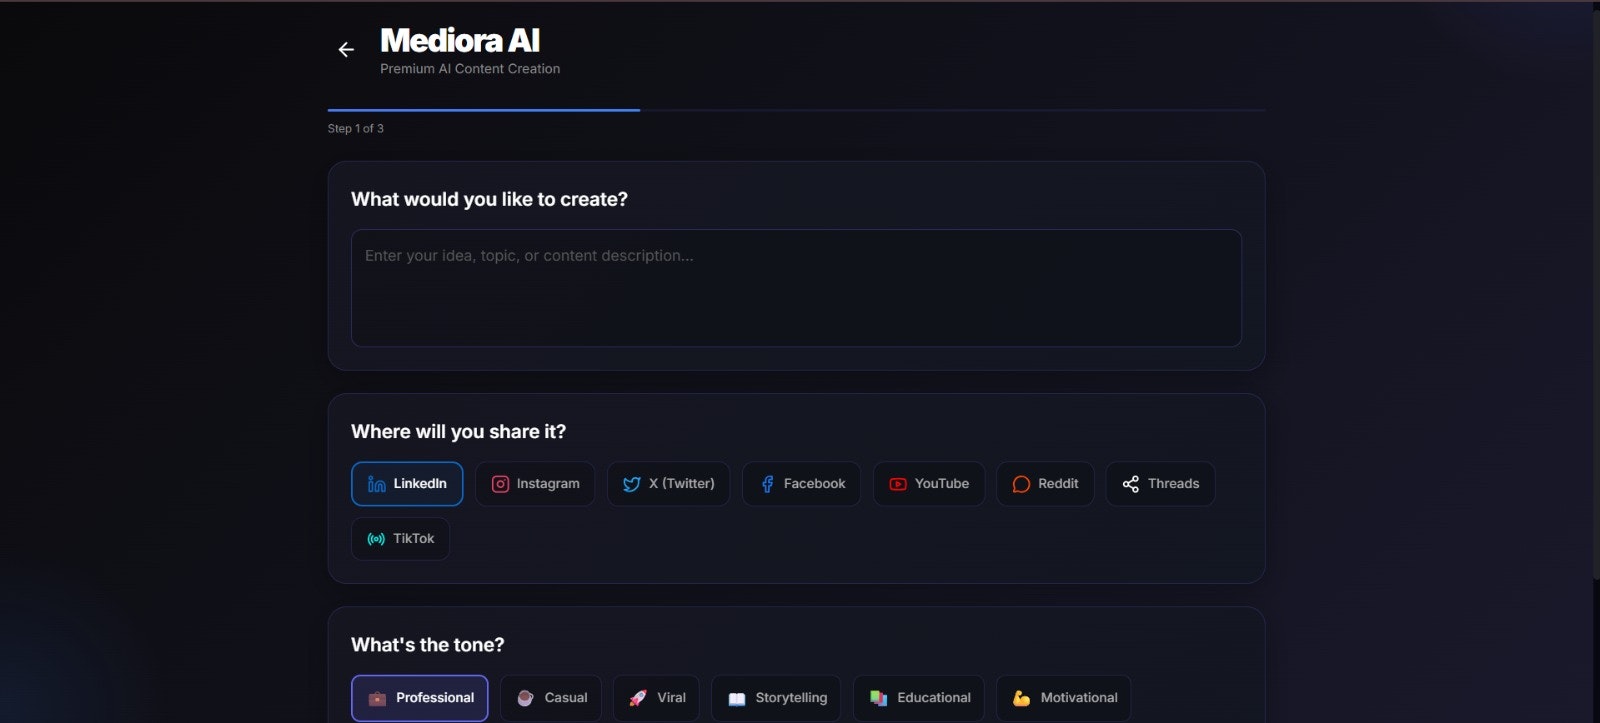The image size is (1600, 723).
Task: Go back using the arrow icon
Action: (346, 50)
